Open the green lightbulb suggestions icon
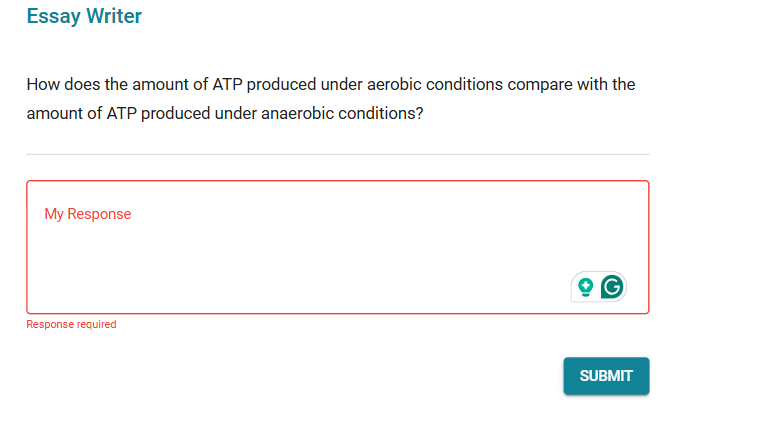 586,287
